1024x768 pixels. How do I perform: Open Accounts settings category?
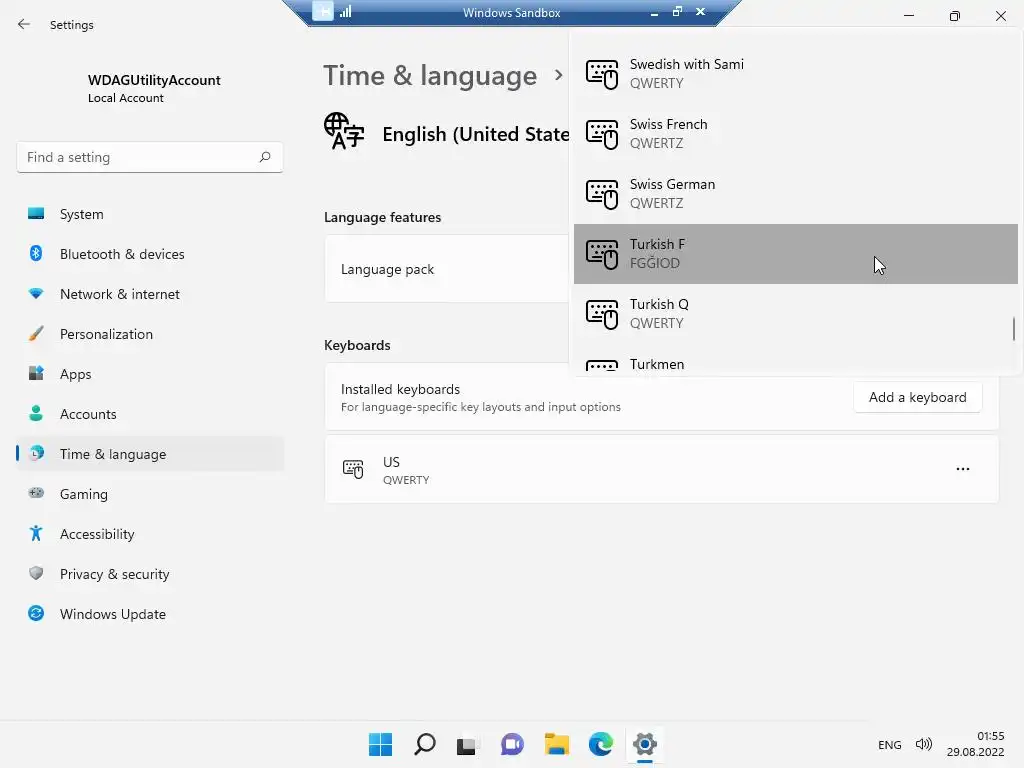(150, 414)
